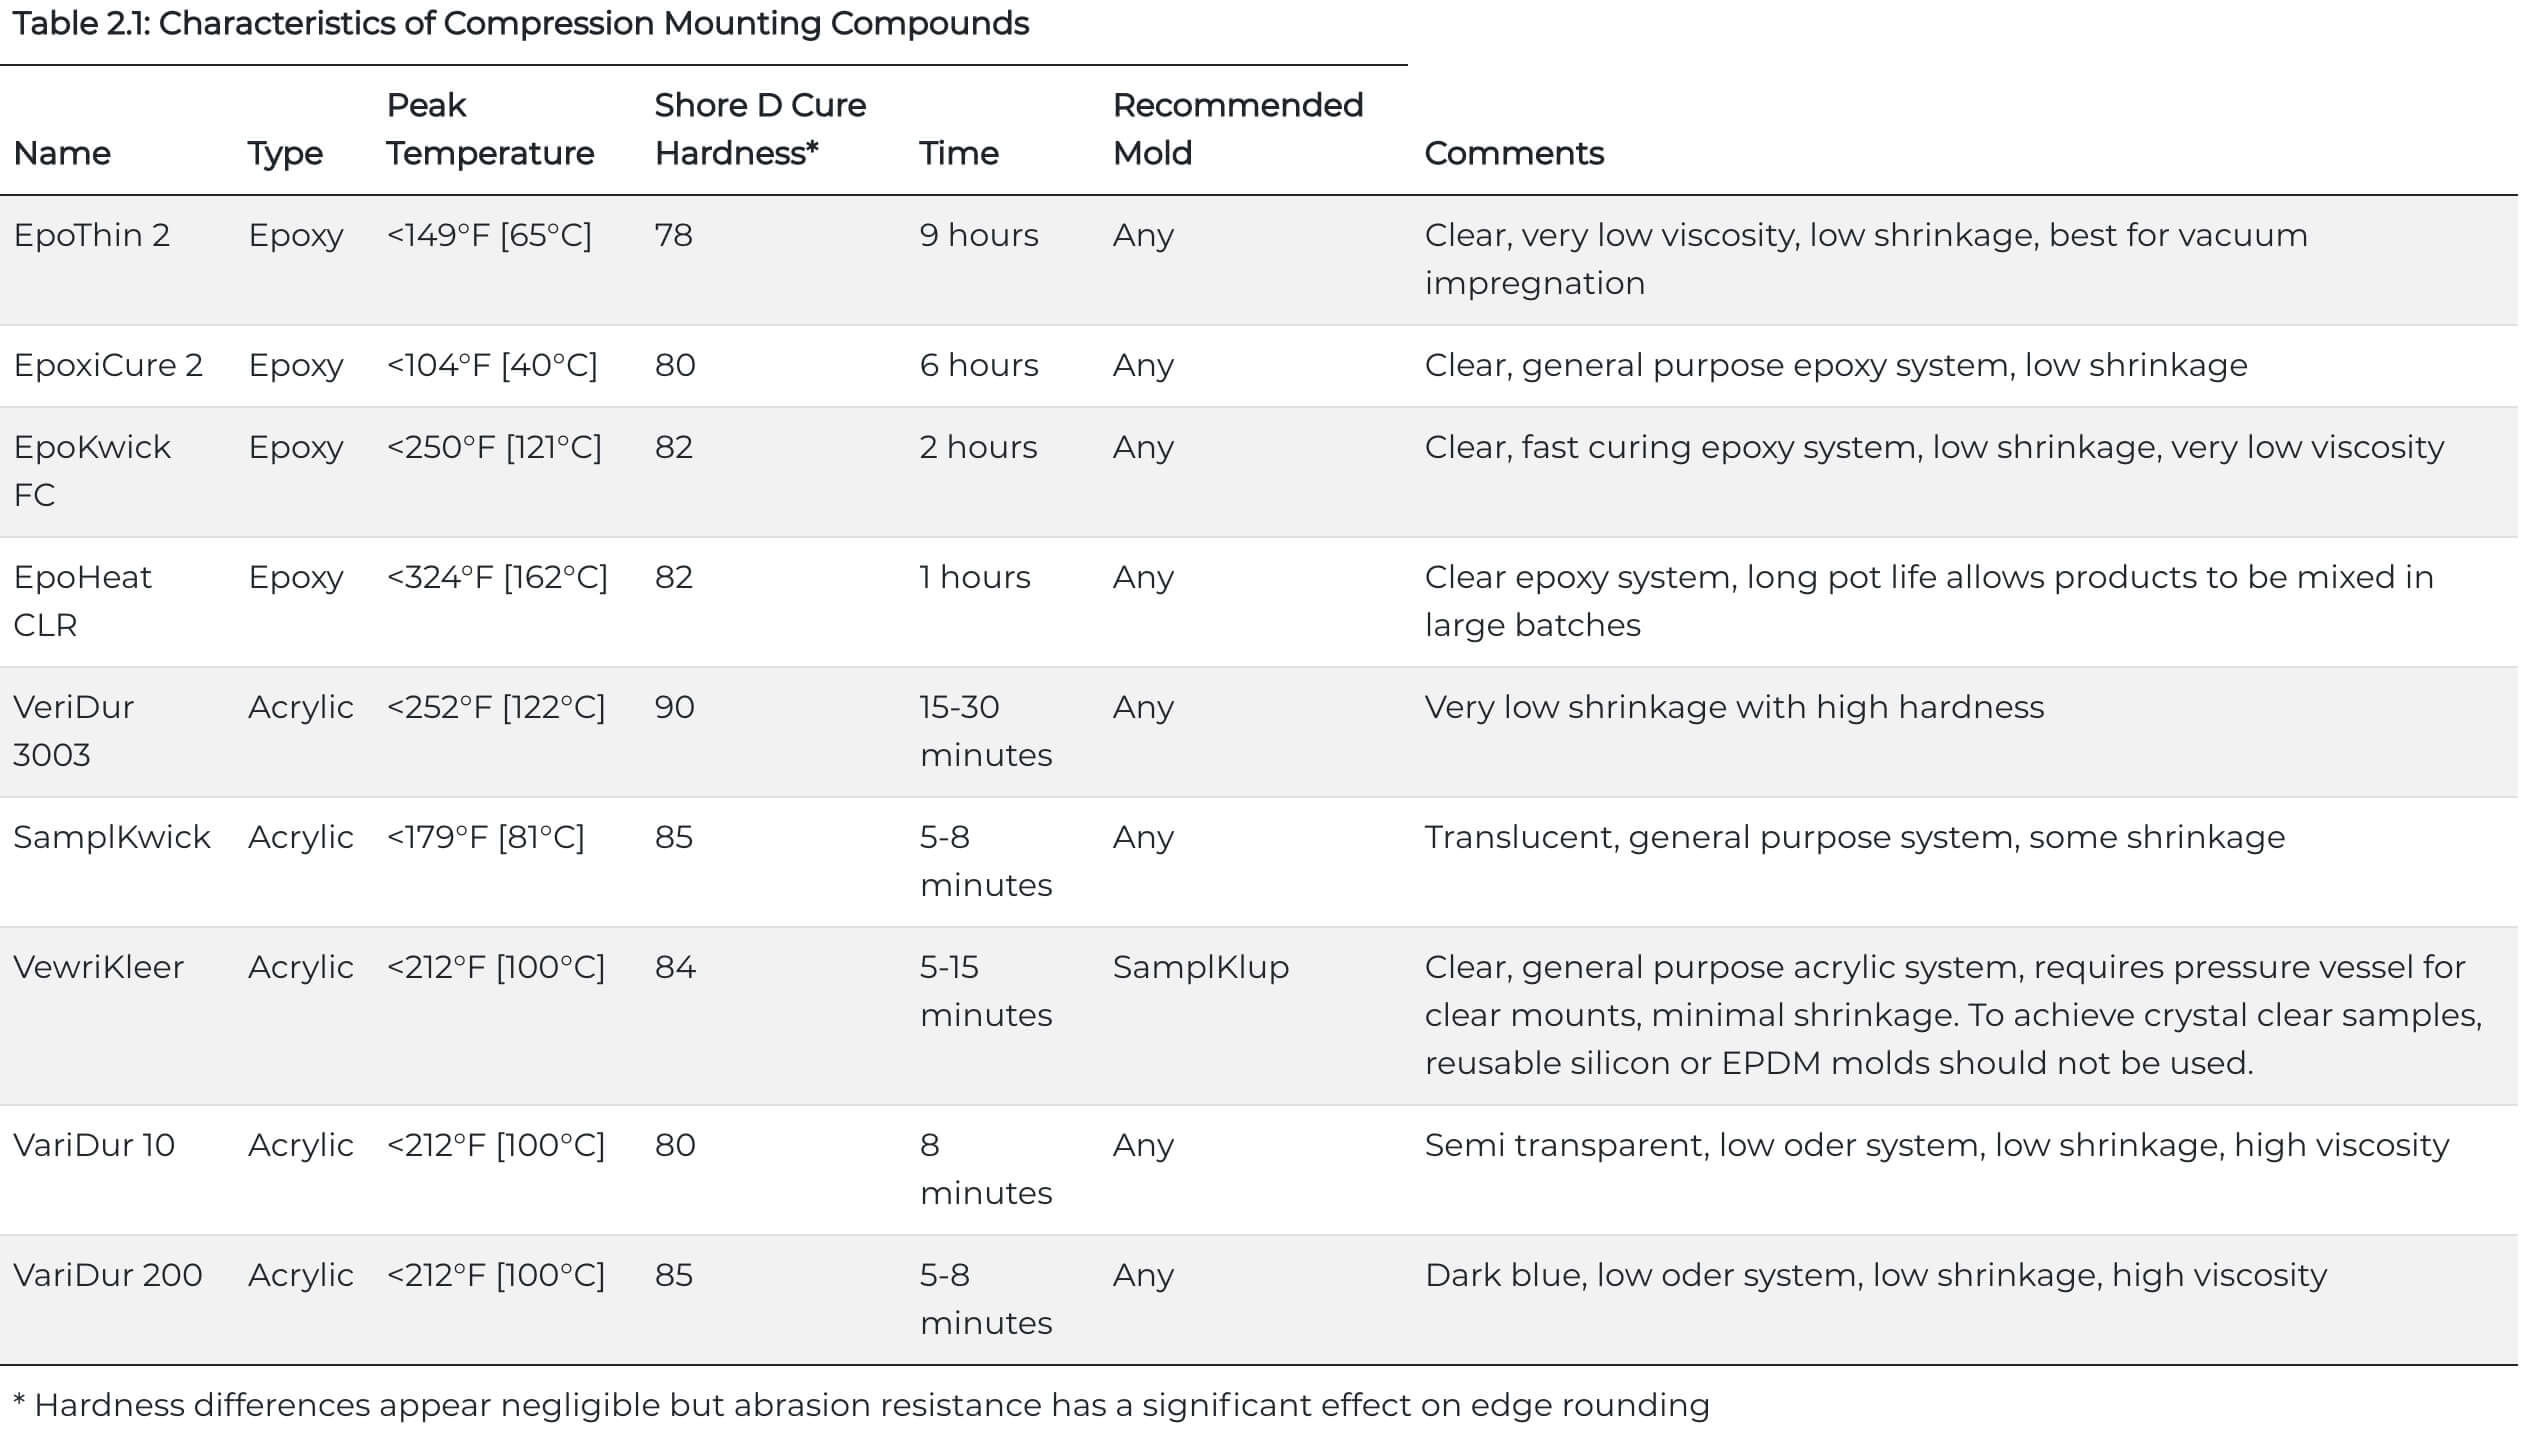Click the hardness value '90'
2524x1430 pixels.
click(674, 707)
